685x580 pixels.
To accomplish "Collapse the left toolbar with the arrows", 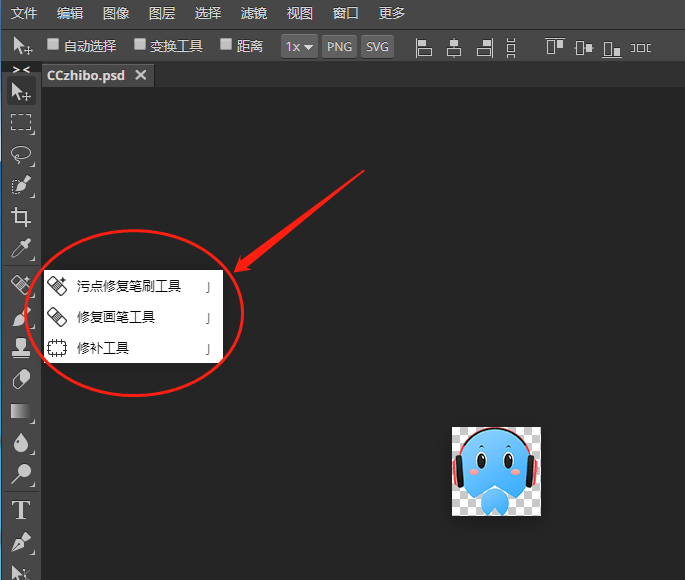I will (x=21, y=69).
